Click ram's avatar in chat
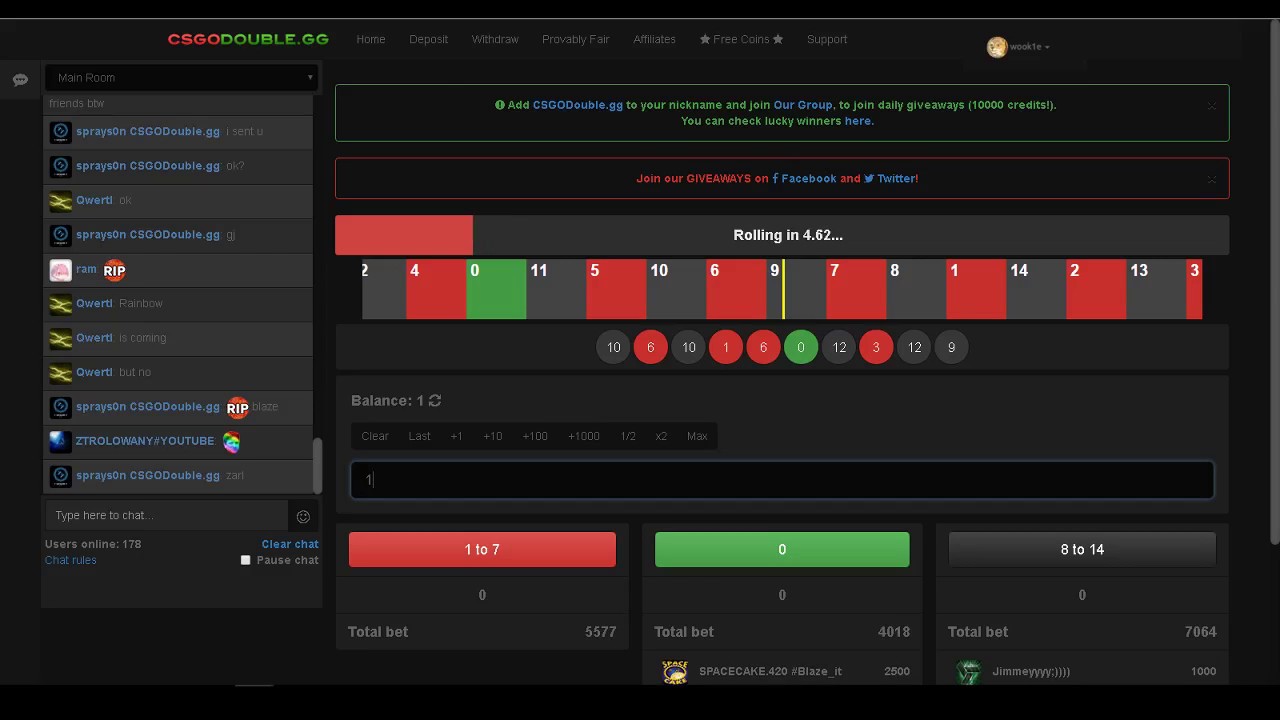 60,270
